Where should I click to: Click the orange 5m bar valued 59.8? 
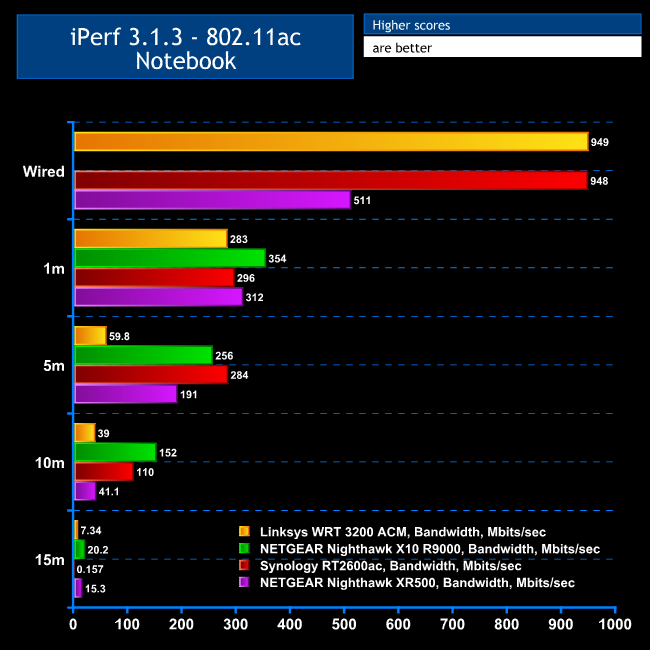pos(90,335)
